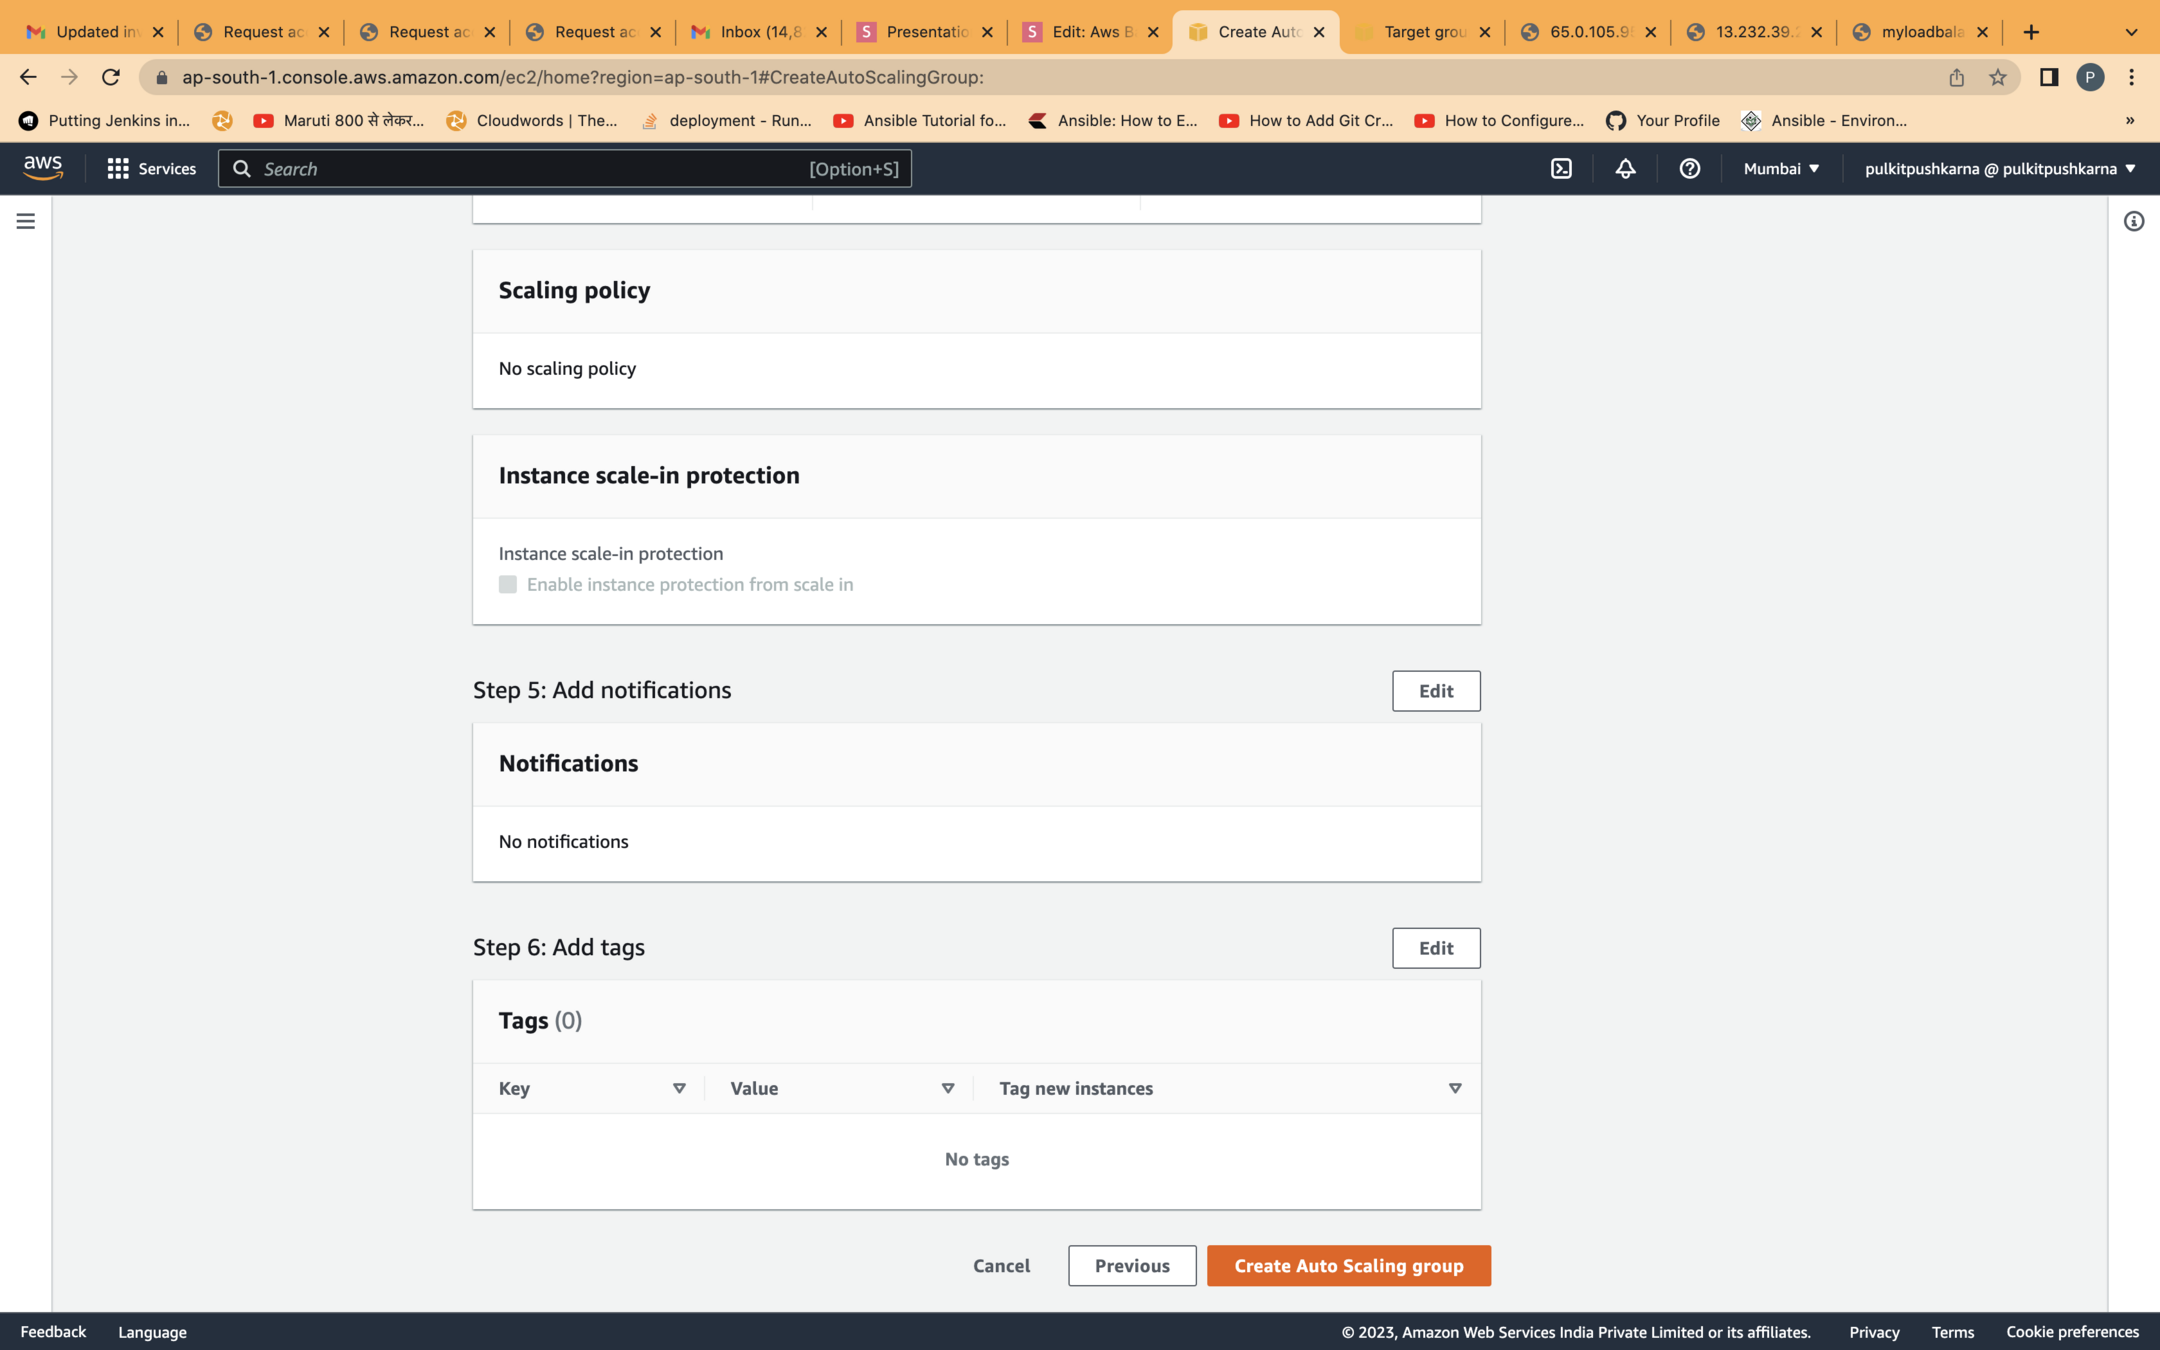Reload the page with refresh icon
The image size is (2160, 1350).
pyautogui.click(x=111, y=77)
